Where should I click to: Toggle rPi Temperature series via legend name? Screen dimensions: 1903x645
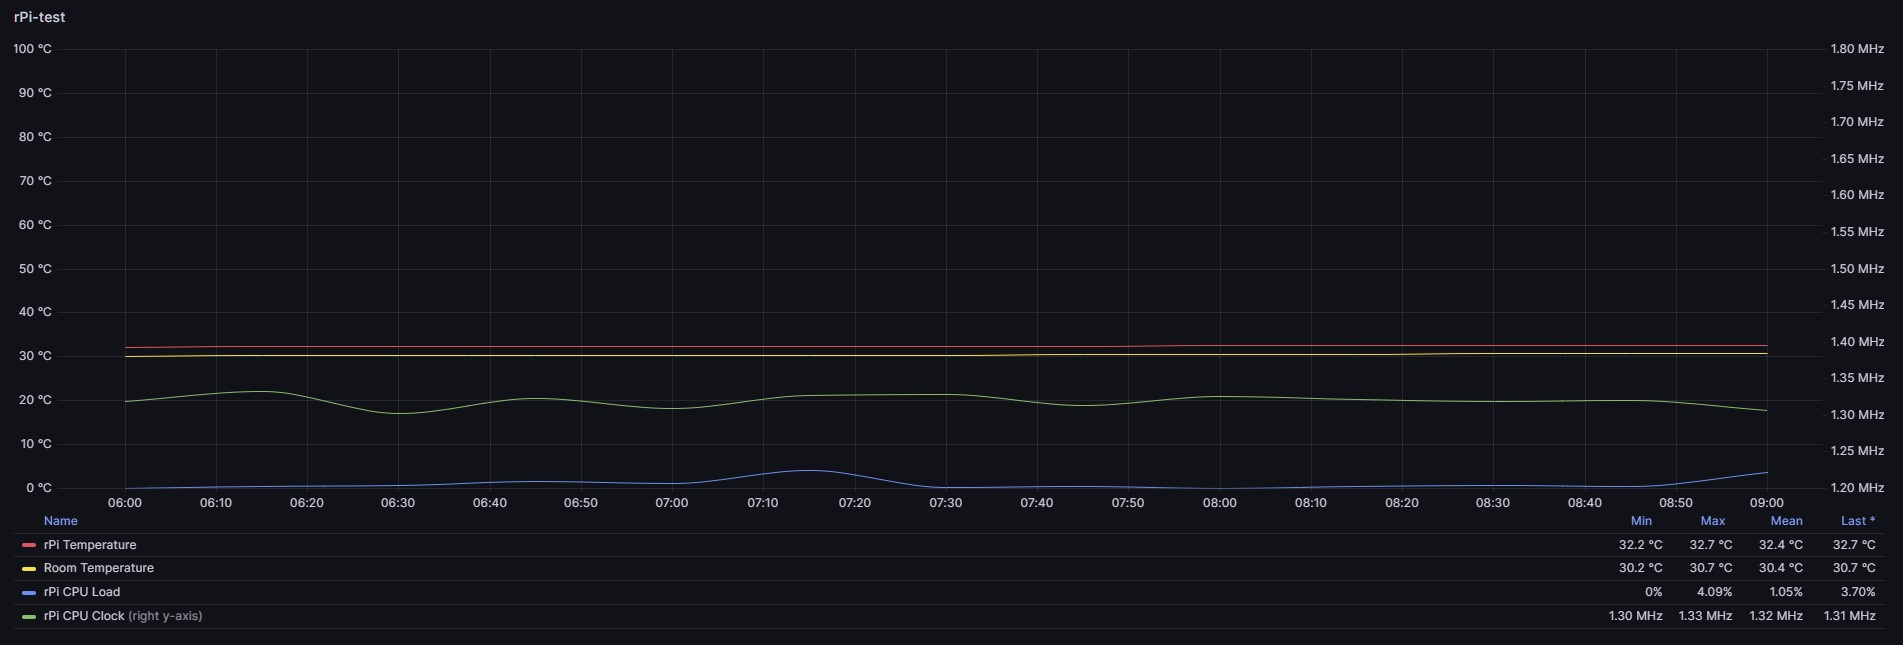point(90,545)
